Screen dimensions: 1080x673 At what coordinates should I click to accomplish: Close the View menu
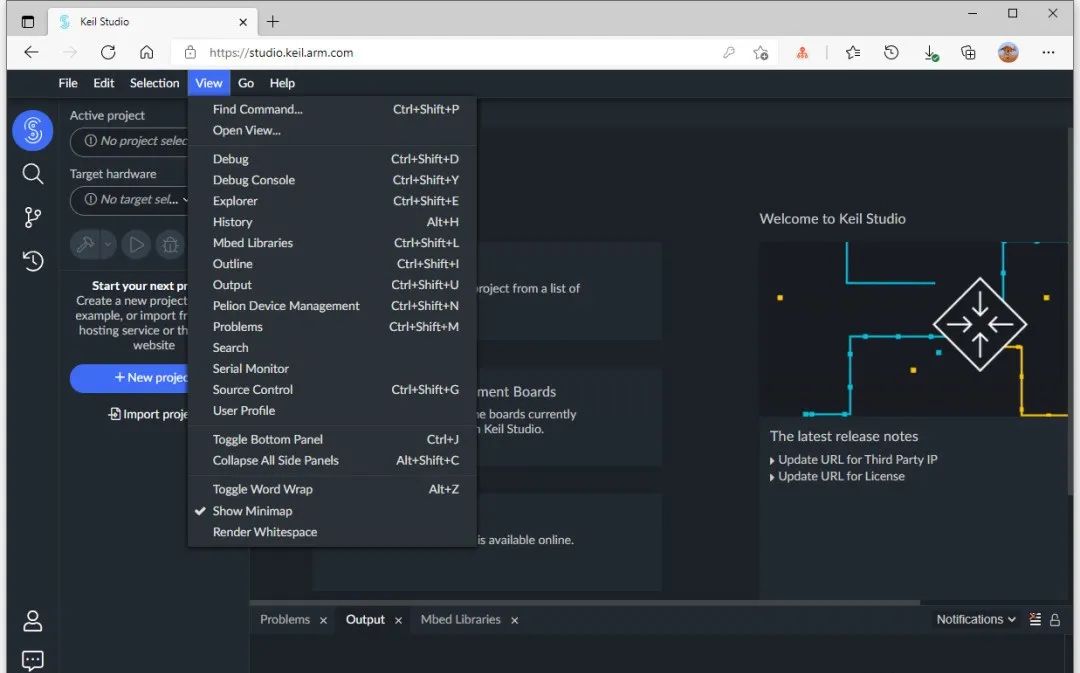click(x=209, y=83)
